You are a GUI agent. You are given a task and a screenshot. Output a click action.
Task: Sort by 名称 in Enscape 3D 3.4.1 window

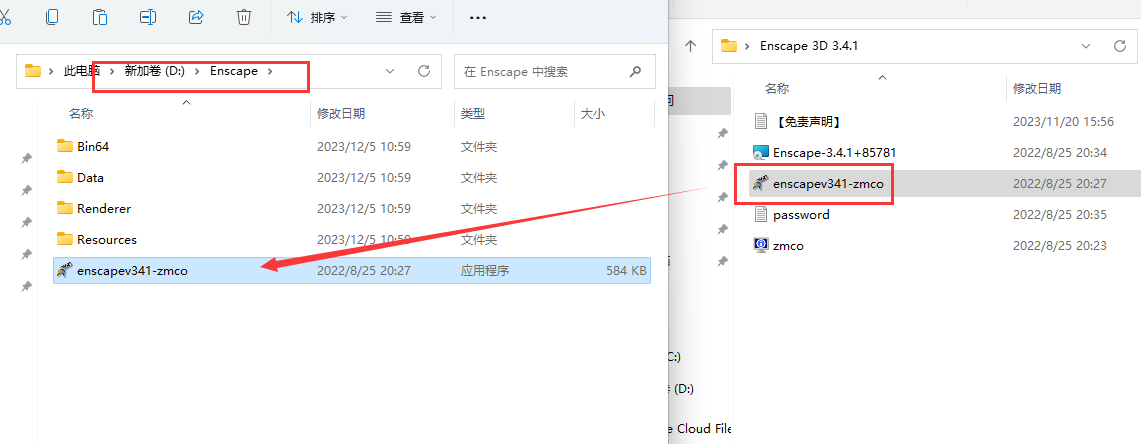tap(776, 89)
